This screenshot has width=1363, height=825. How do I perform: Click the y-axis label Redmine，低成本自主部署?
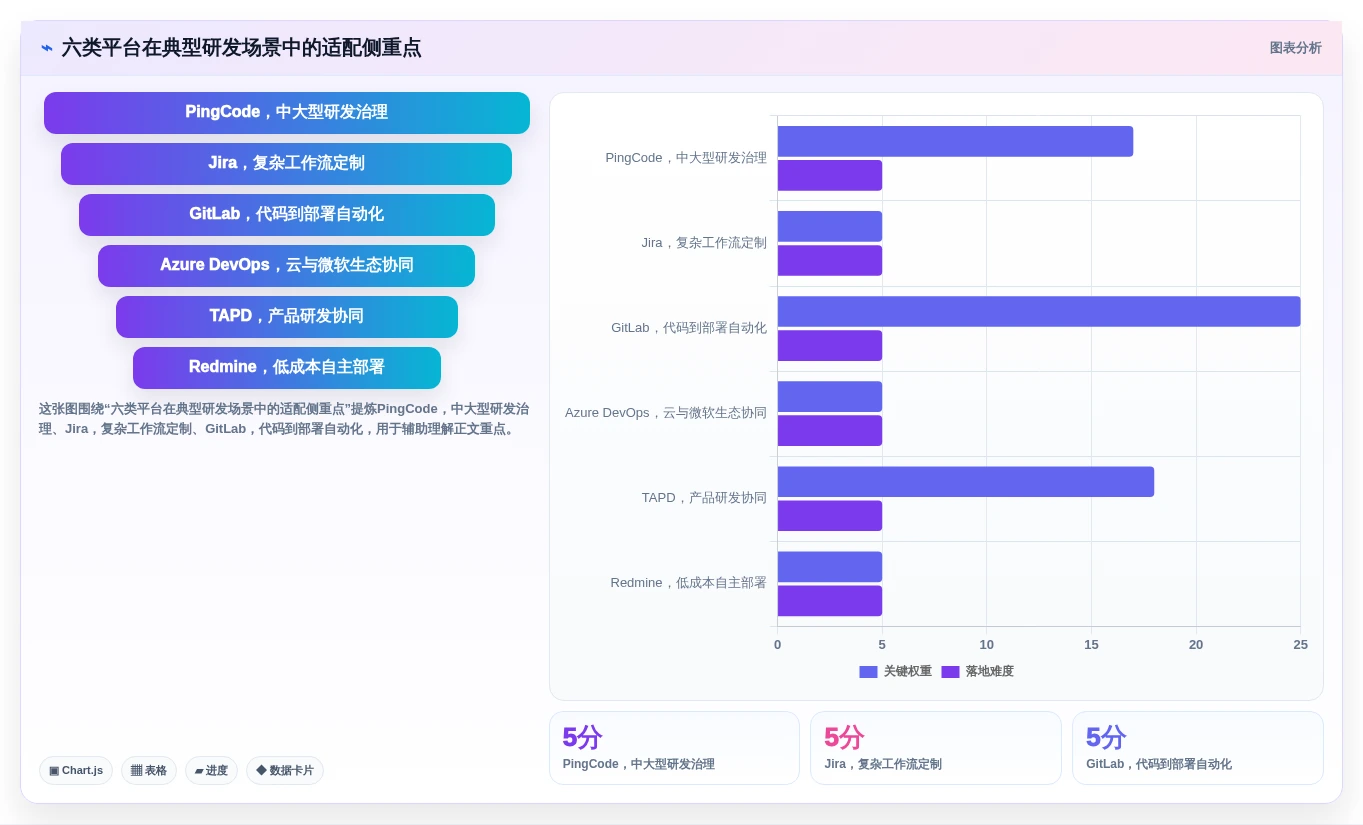pos(688,583)
